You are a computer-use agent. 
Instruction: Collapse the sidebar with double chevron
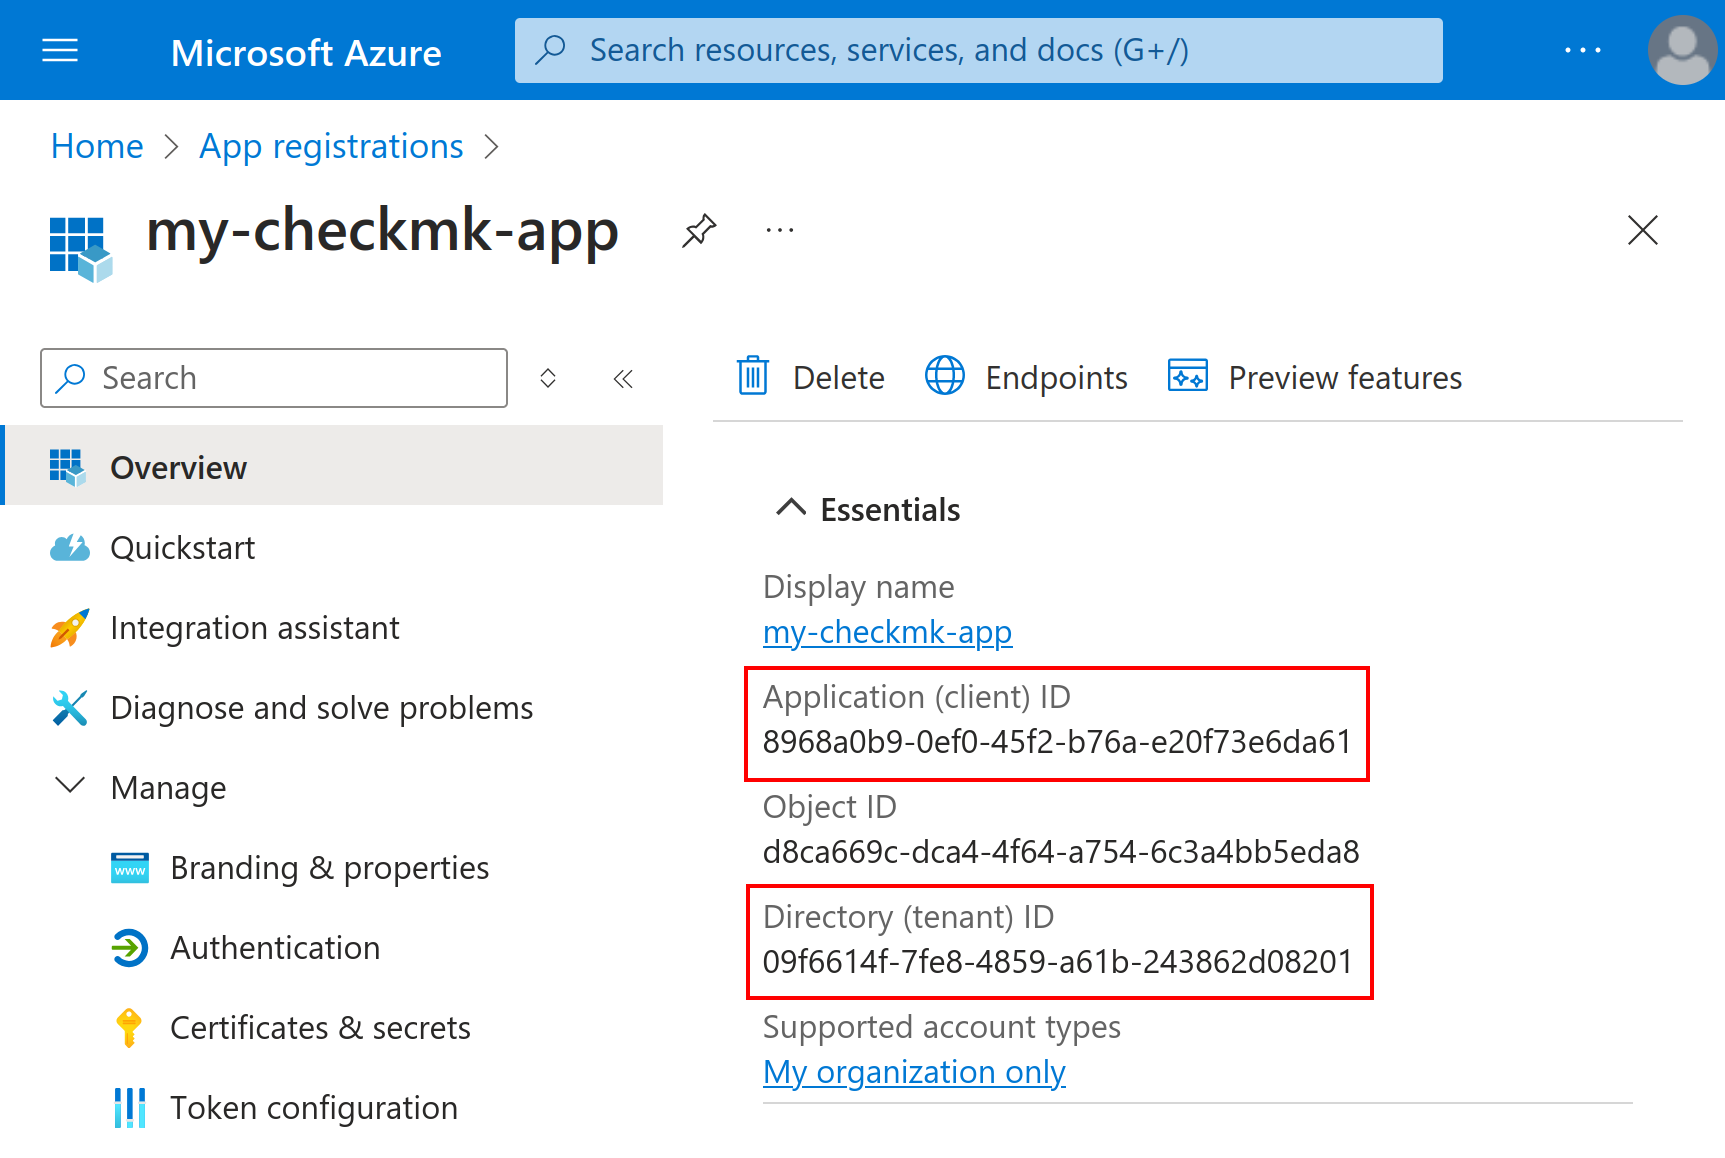click(x=623, y=378)
